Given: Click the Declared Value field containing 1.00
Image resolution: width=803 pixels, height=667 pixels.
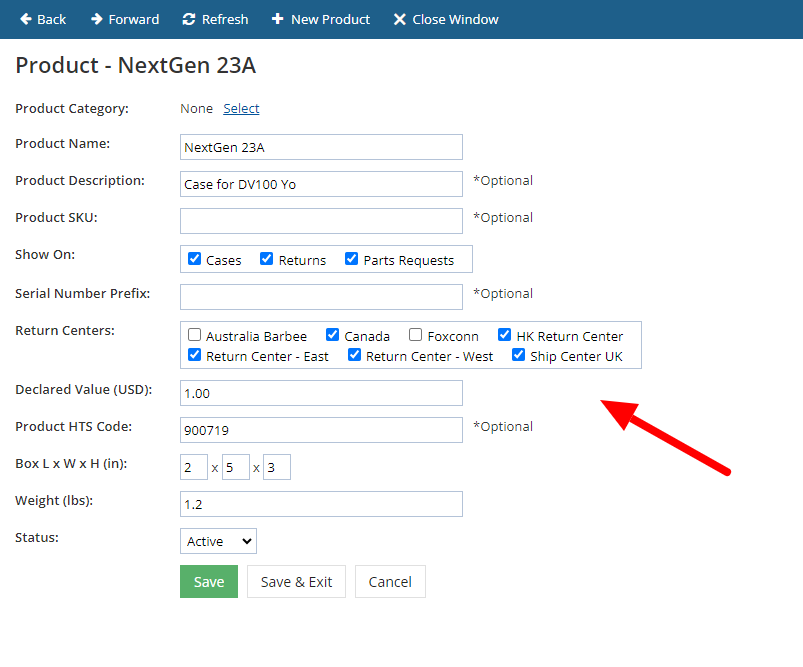Looking at the screenshot, I should pos(320,392).
